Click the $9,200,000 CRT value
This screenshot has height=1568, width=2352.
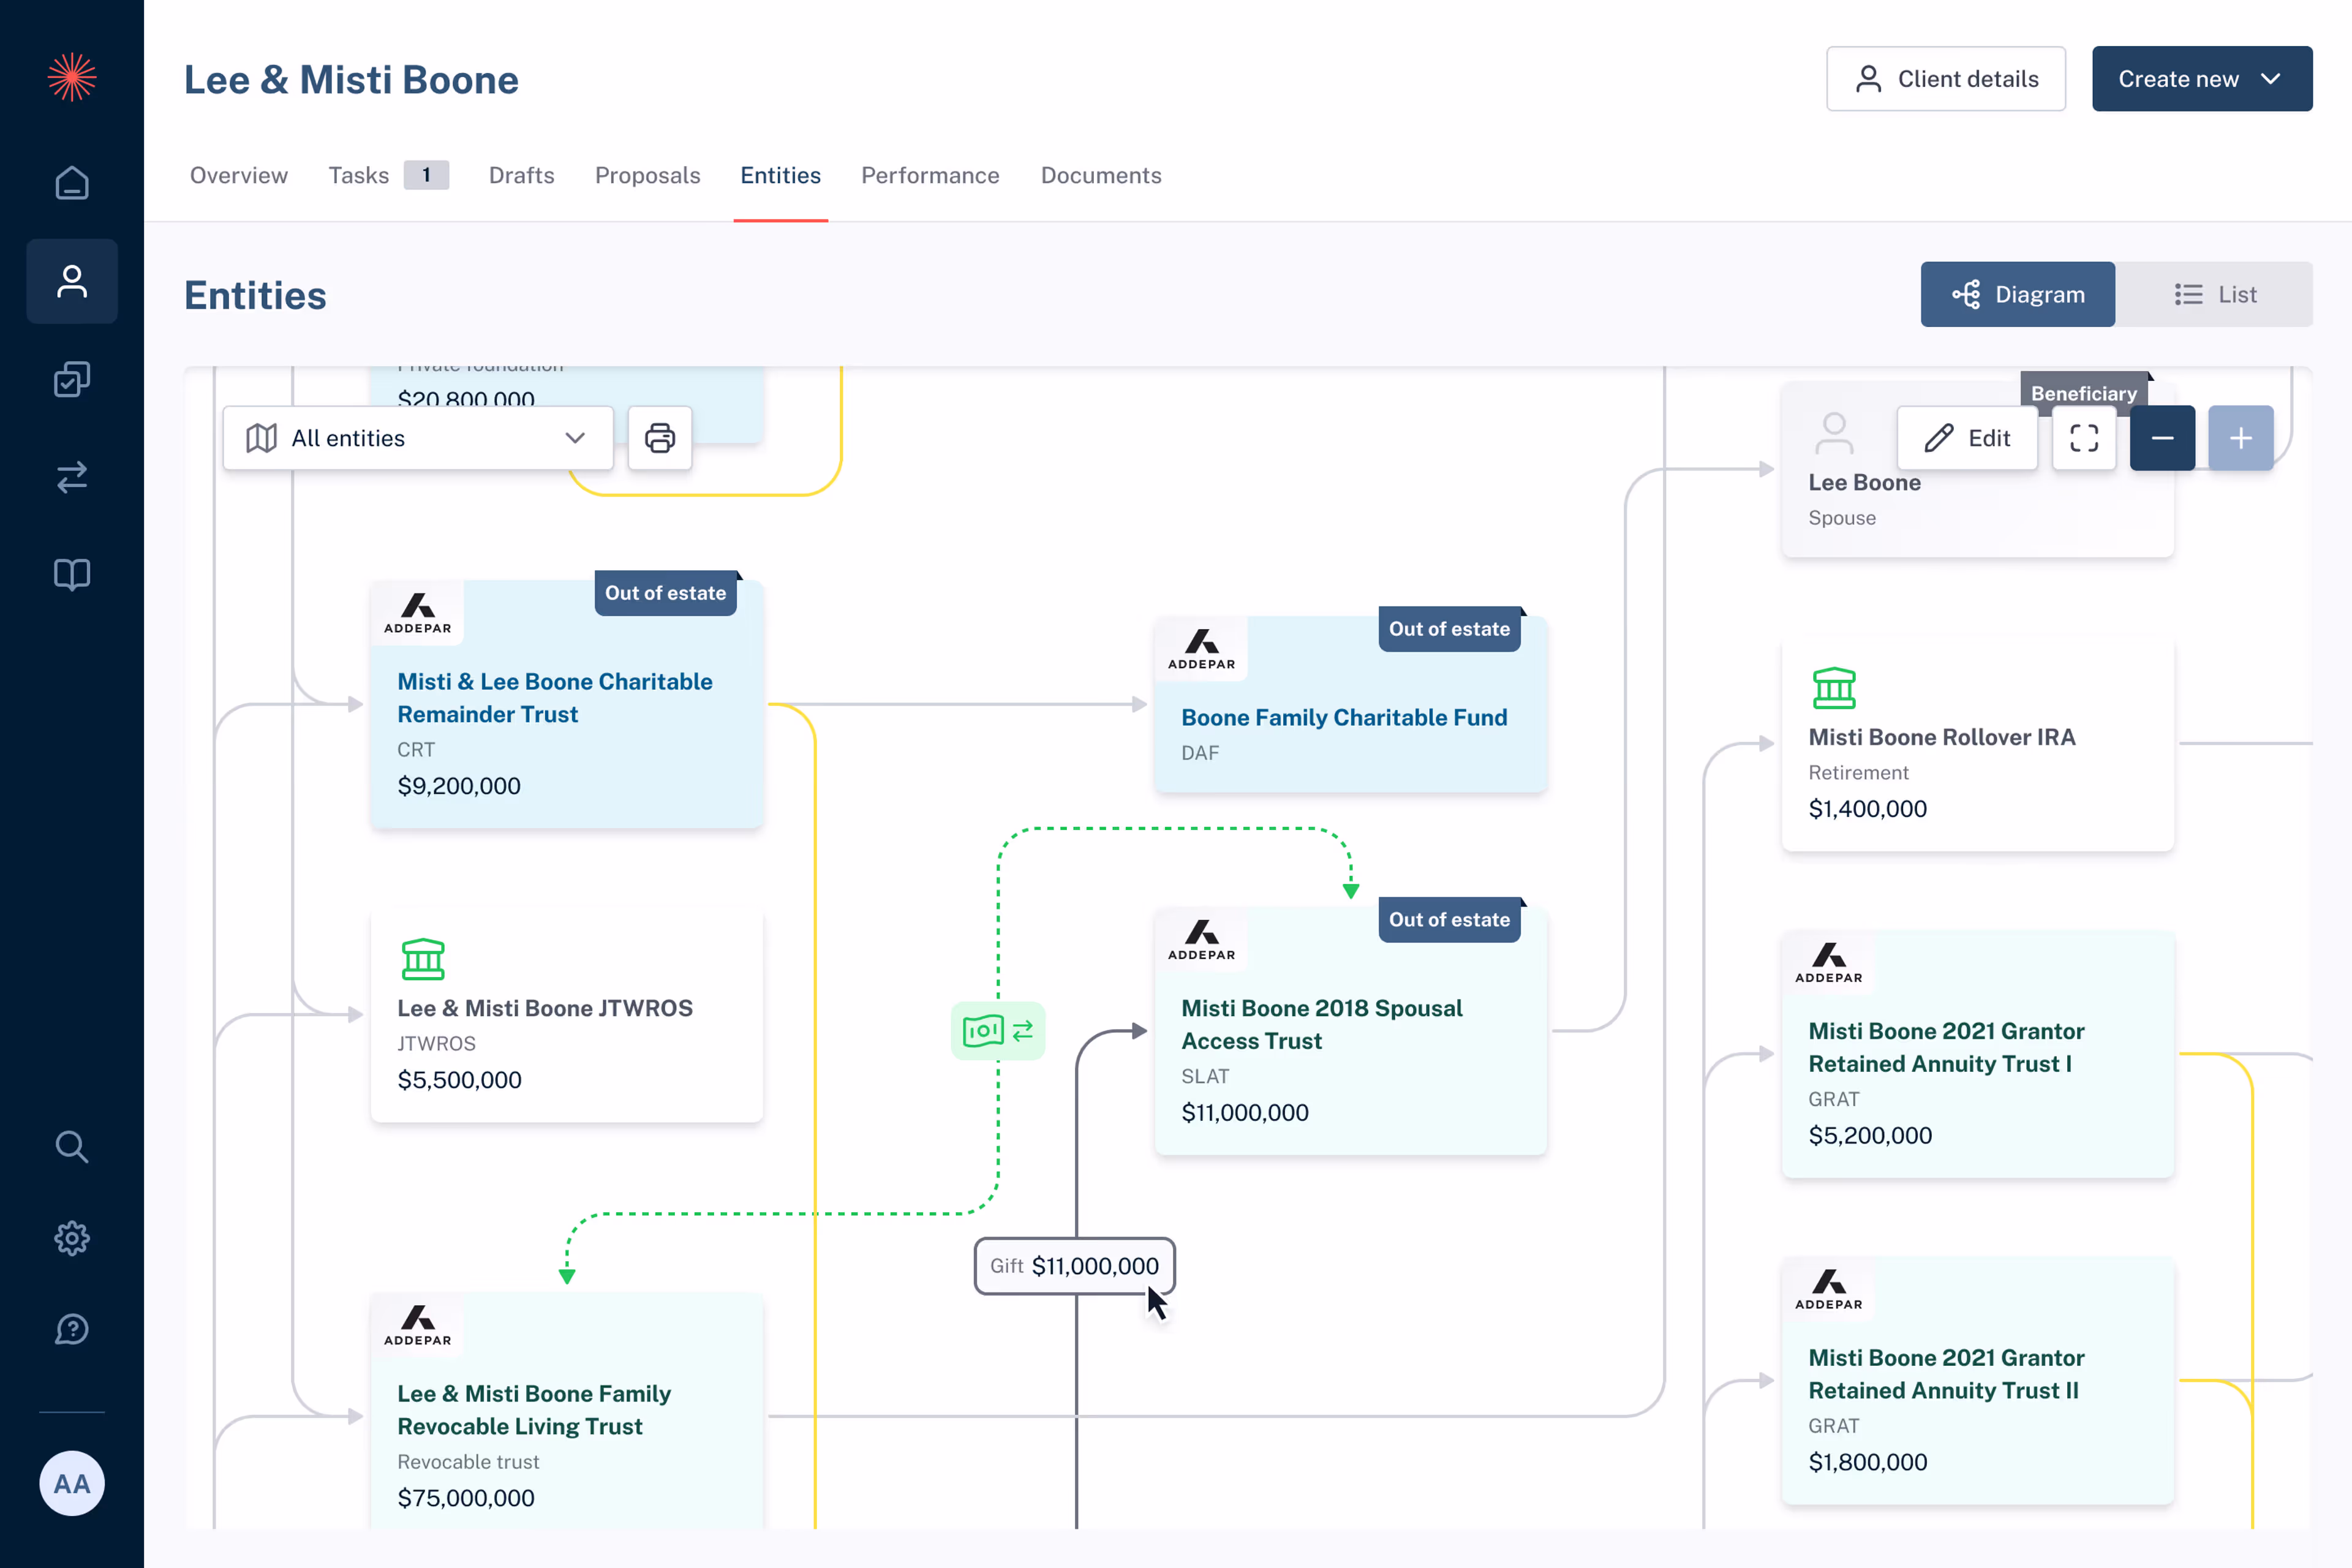coord(459,786)
